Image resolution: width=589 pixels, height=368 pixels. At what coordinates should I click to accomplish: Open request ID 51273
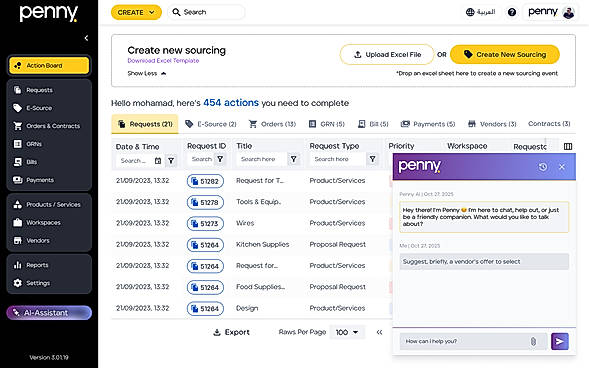(x=205, y=224)
